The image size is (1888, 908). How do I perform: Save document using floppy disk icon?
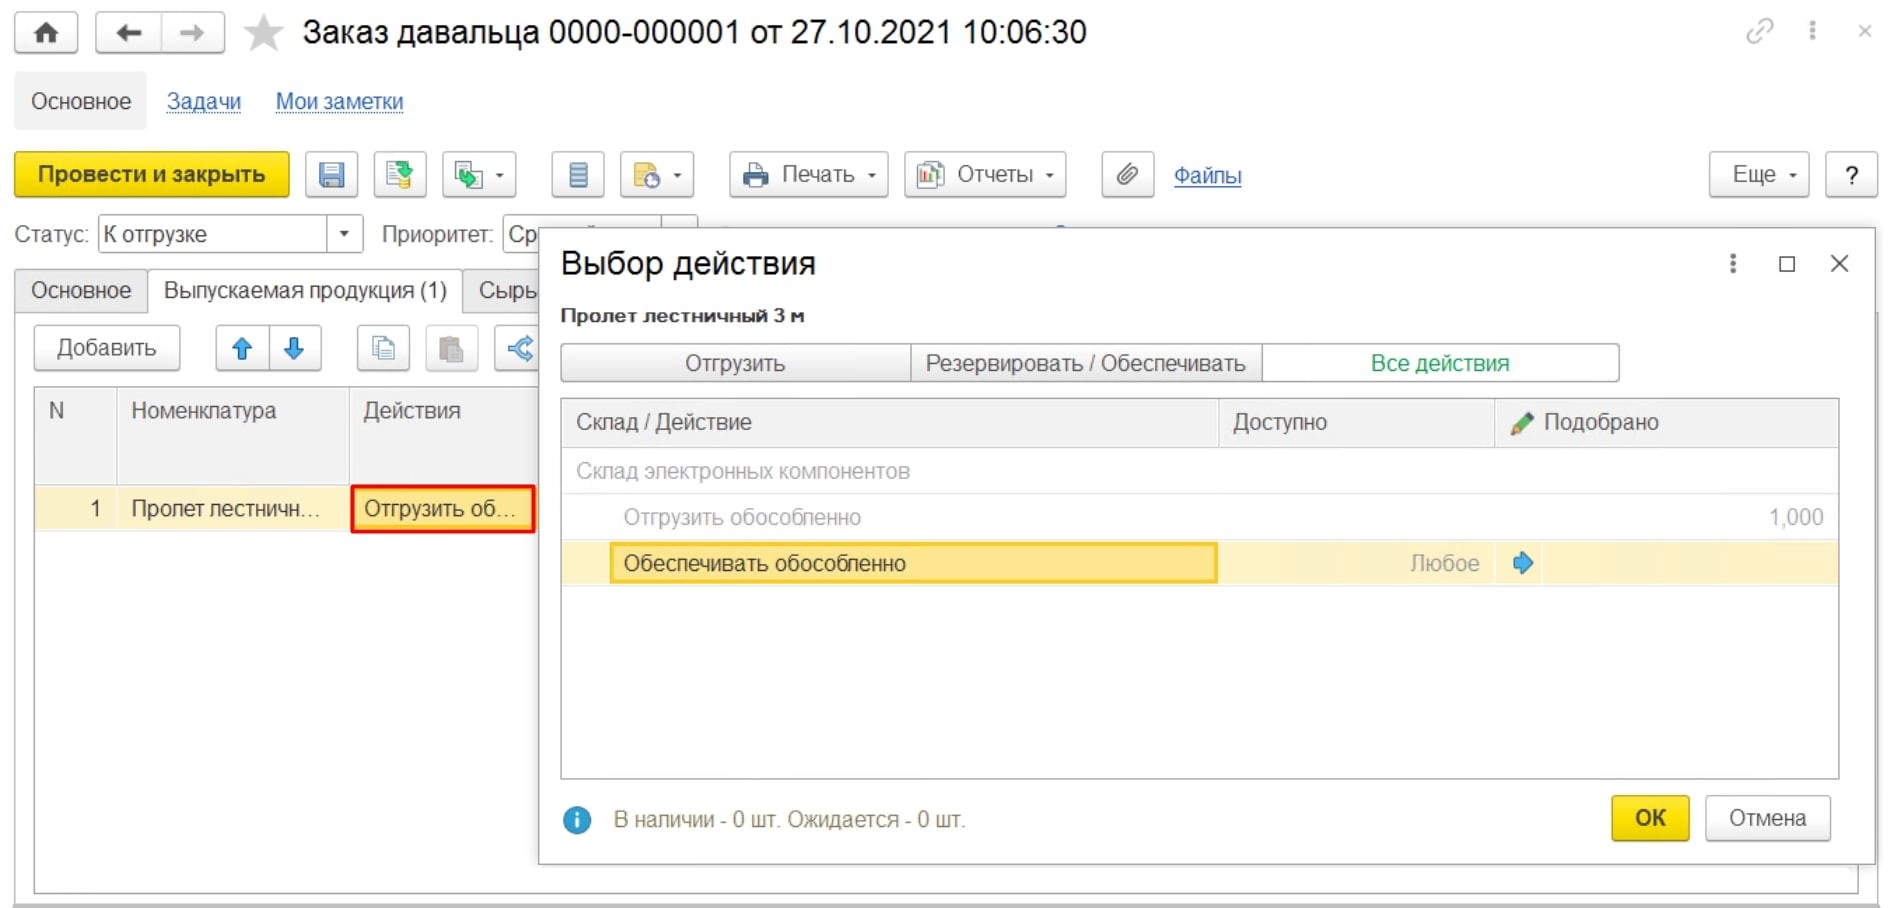[x=331, y=175]
